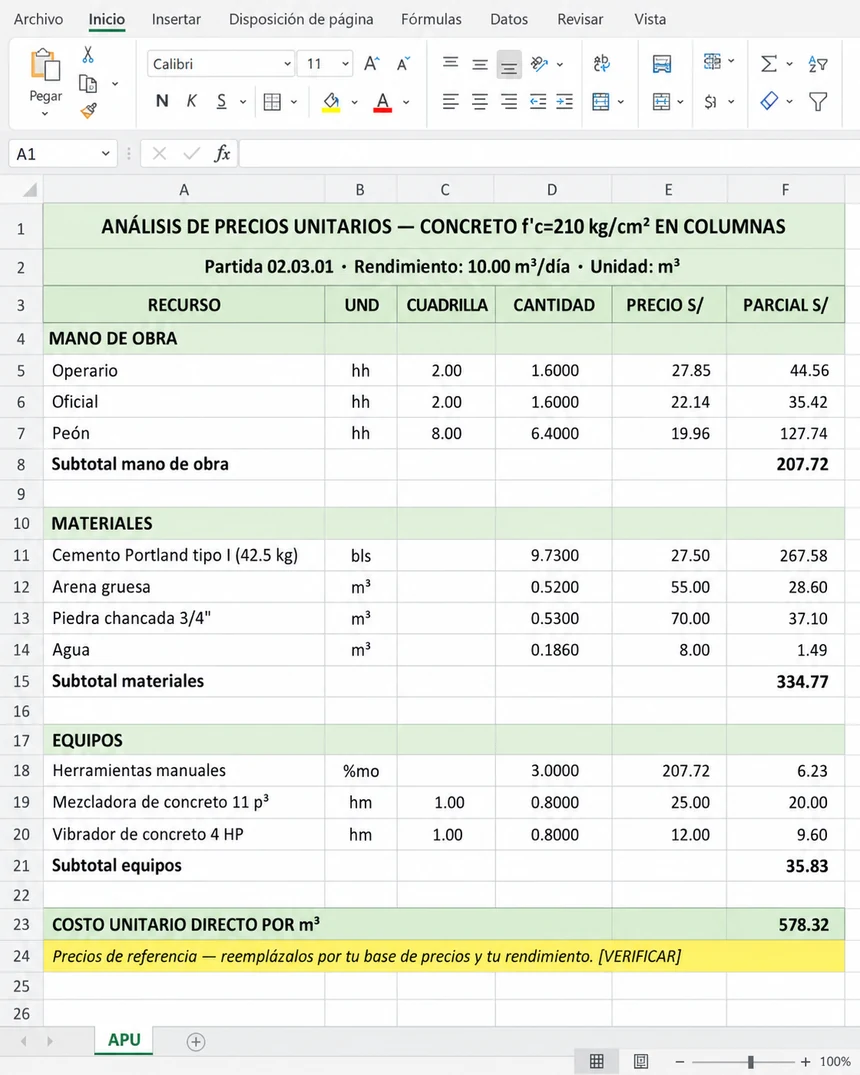Toggle center text horizontally
This screenshot has width=860, height=1075.
pos(480,102)
